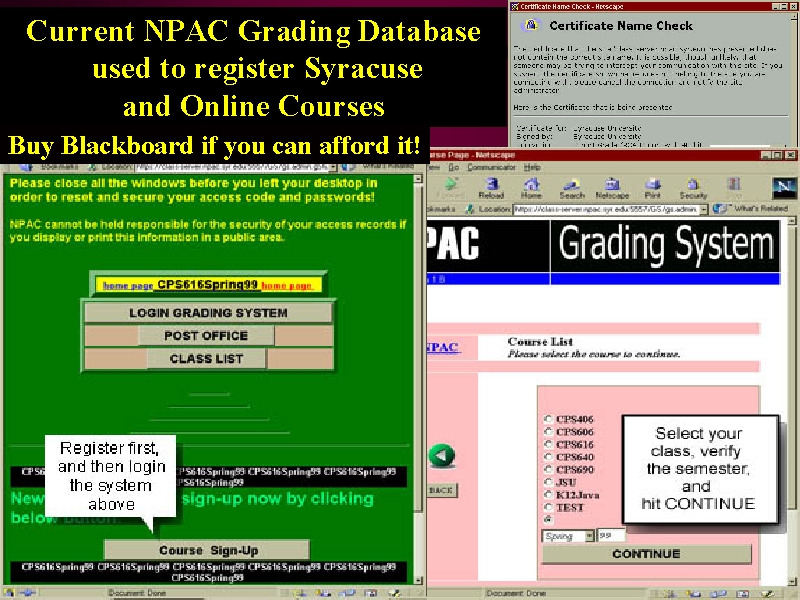This screenshot has width=800, height=600.
Task: Click the CLASS LIST button
Action: click(x=206, y=359)
